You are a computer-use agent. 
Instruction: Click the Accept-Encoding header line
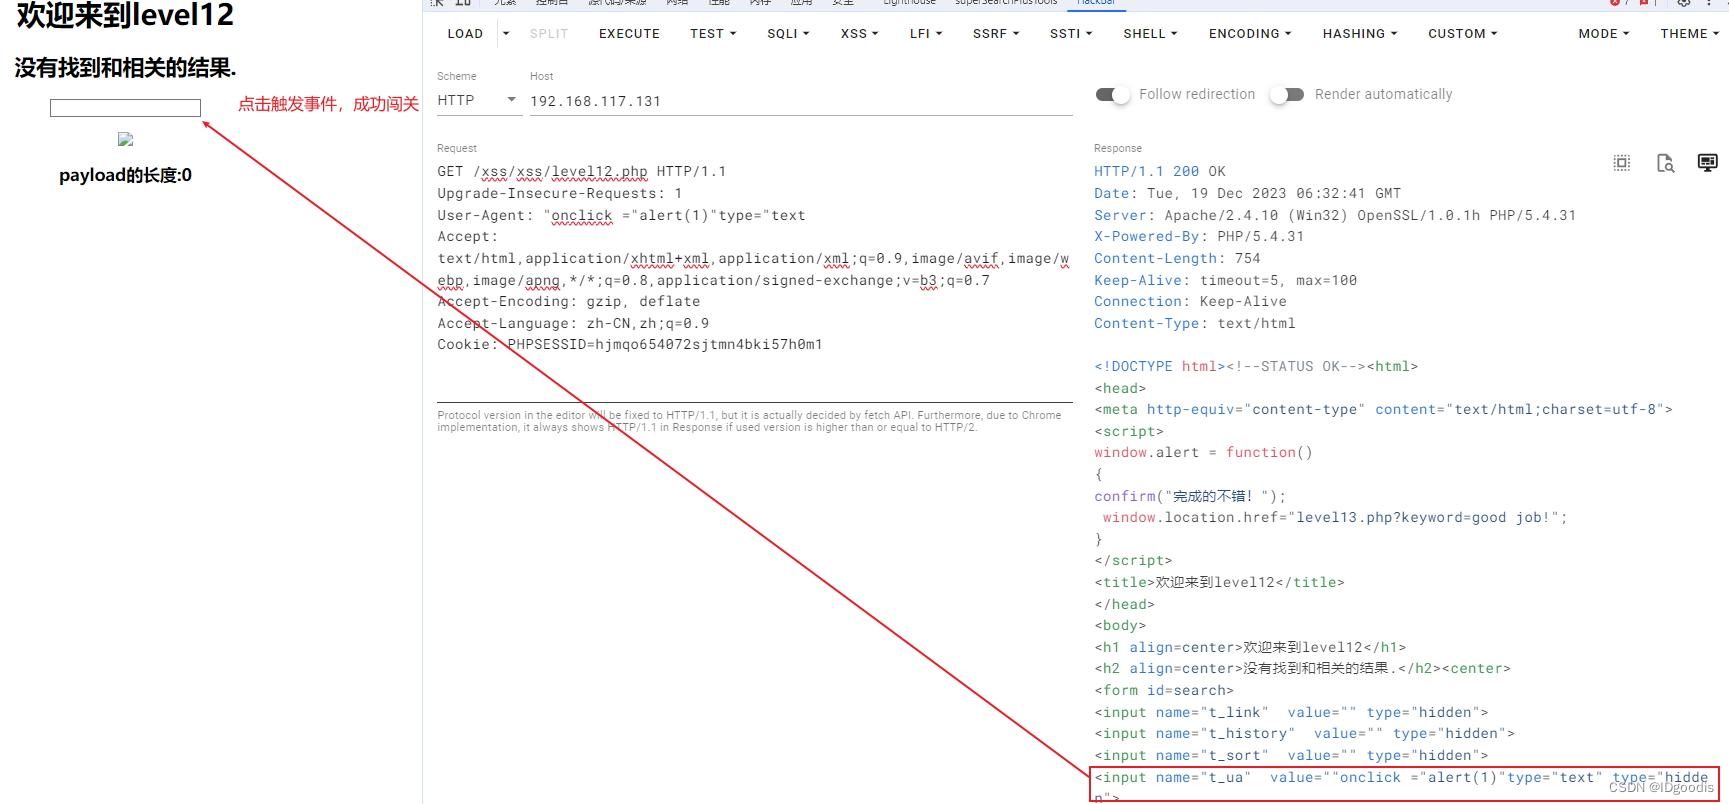(568, 302)
